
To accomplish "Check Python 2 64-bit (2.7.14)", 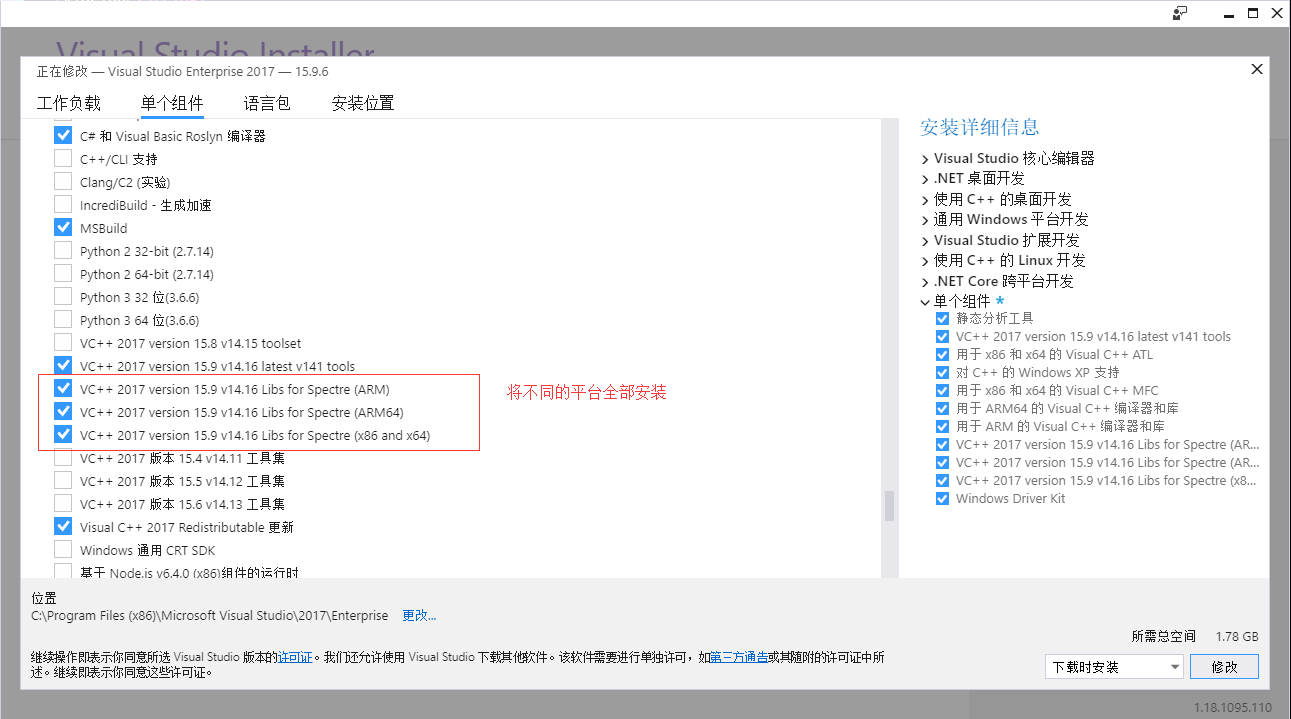I will click(63, 274).
